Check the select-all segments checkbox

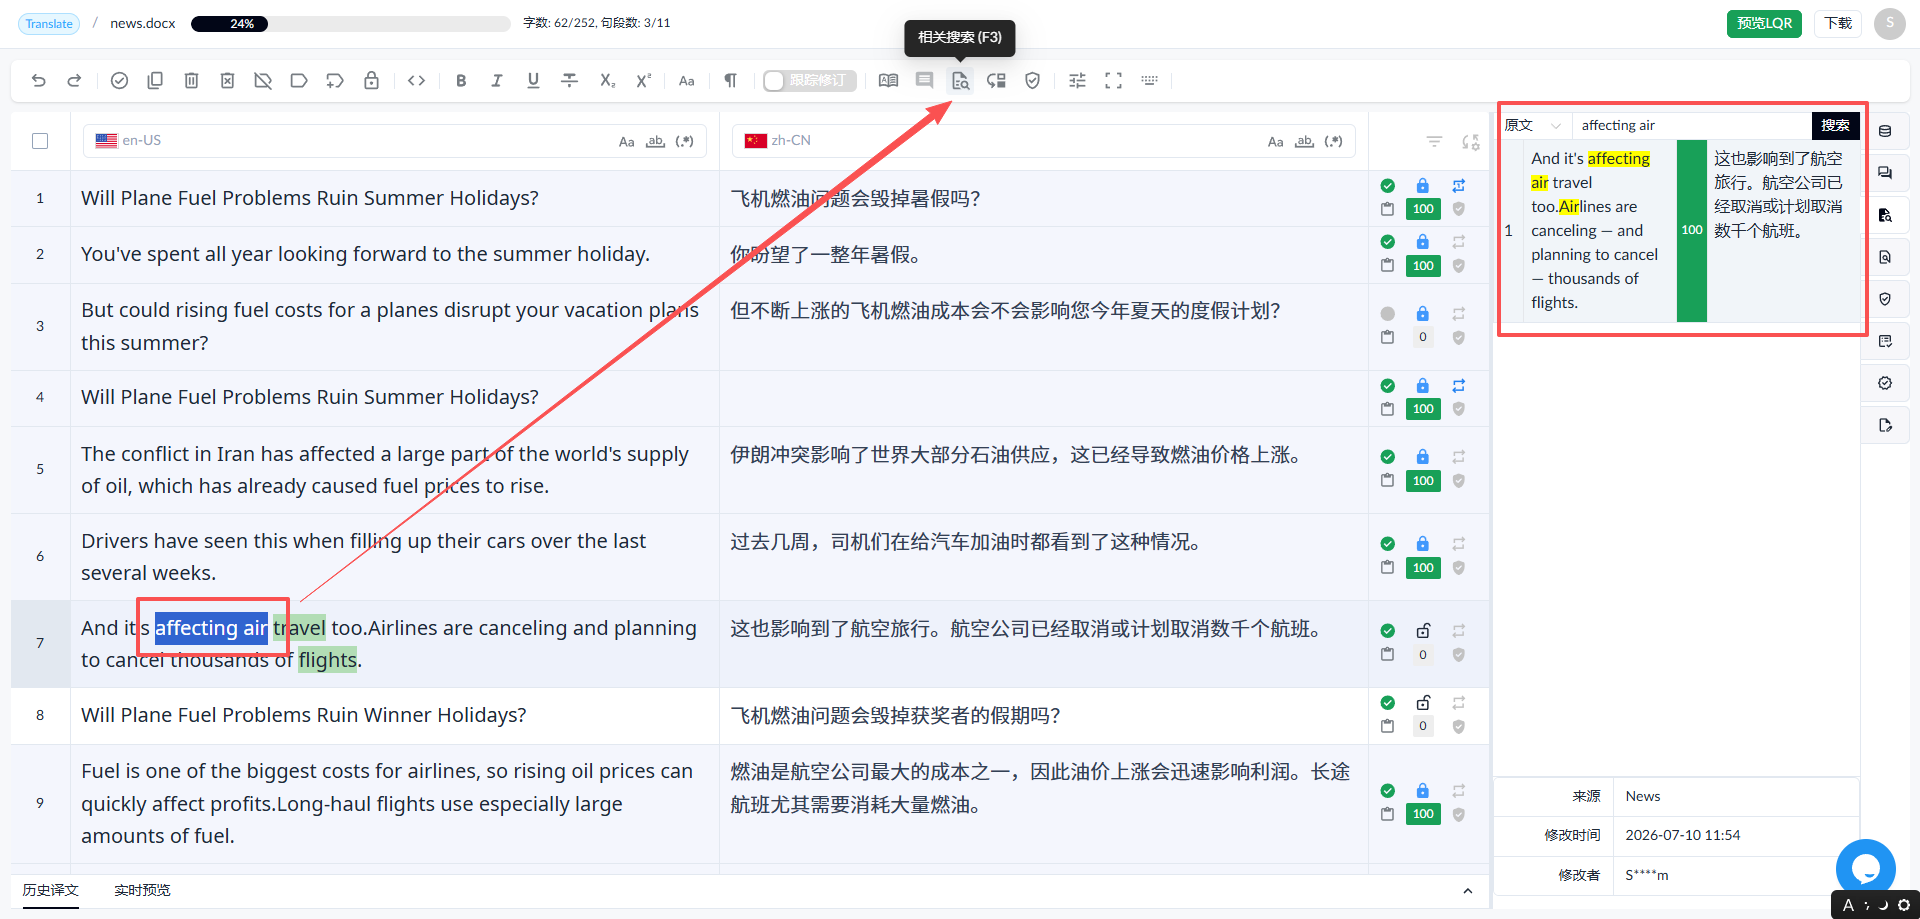40,141
